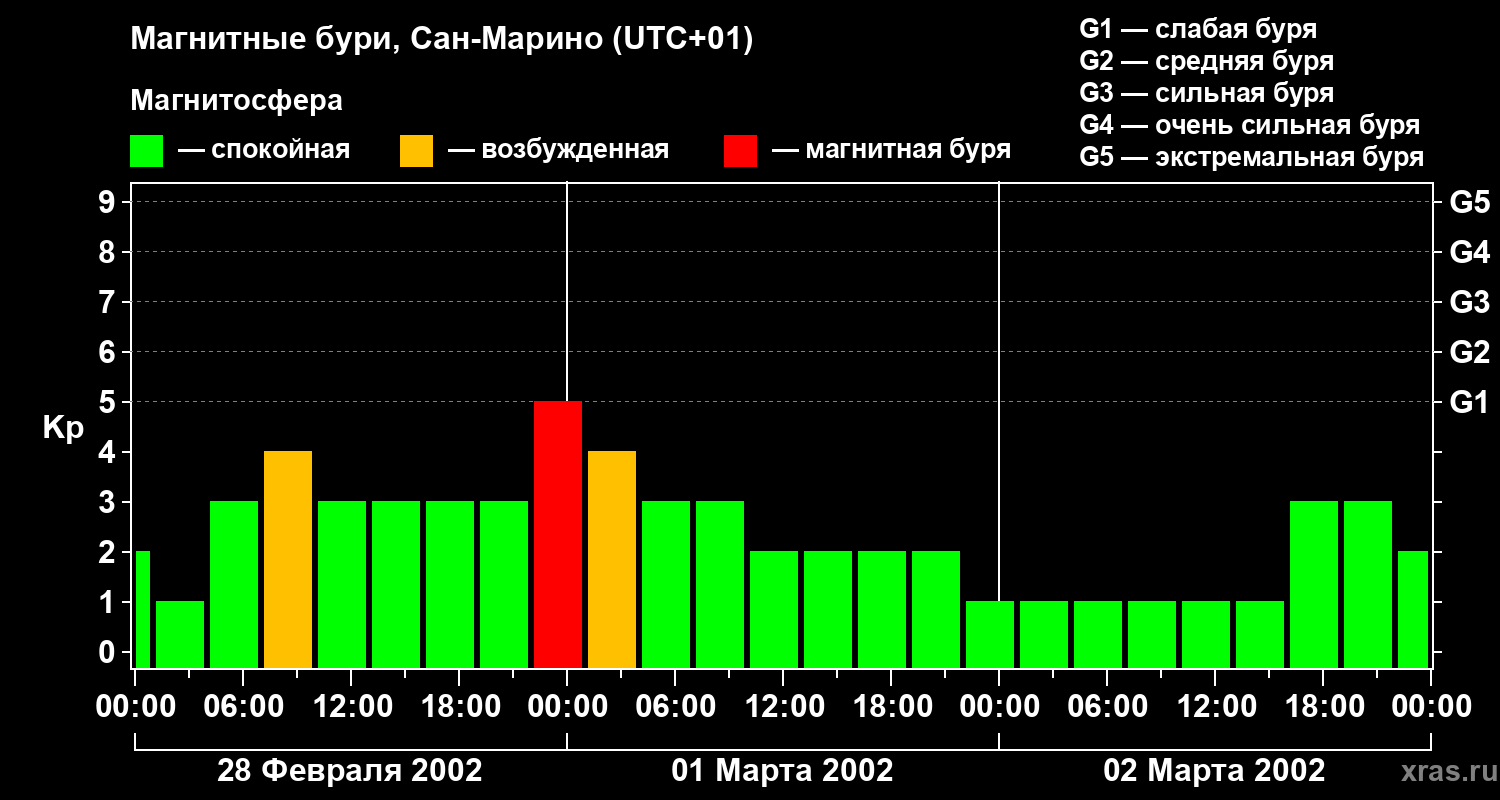Select the narrow first green bar at far left
This screenshot has height=800, width=1500.
click(x=142, y=609)
